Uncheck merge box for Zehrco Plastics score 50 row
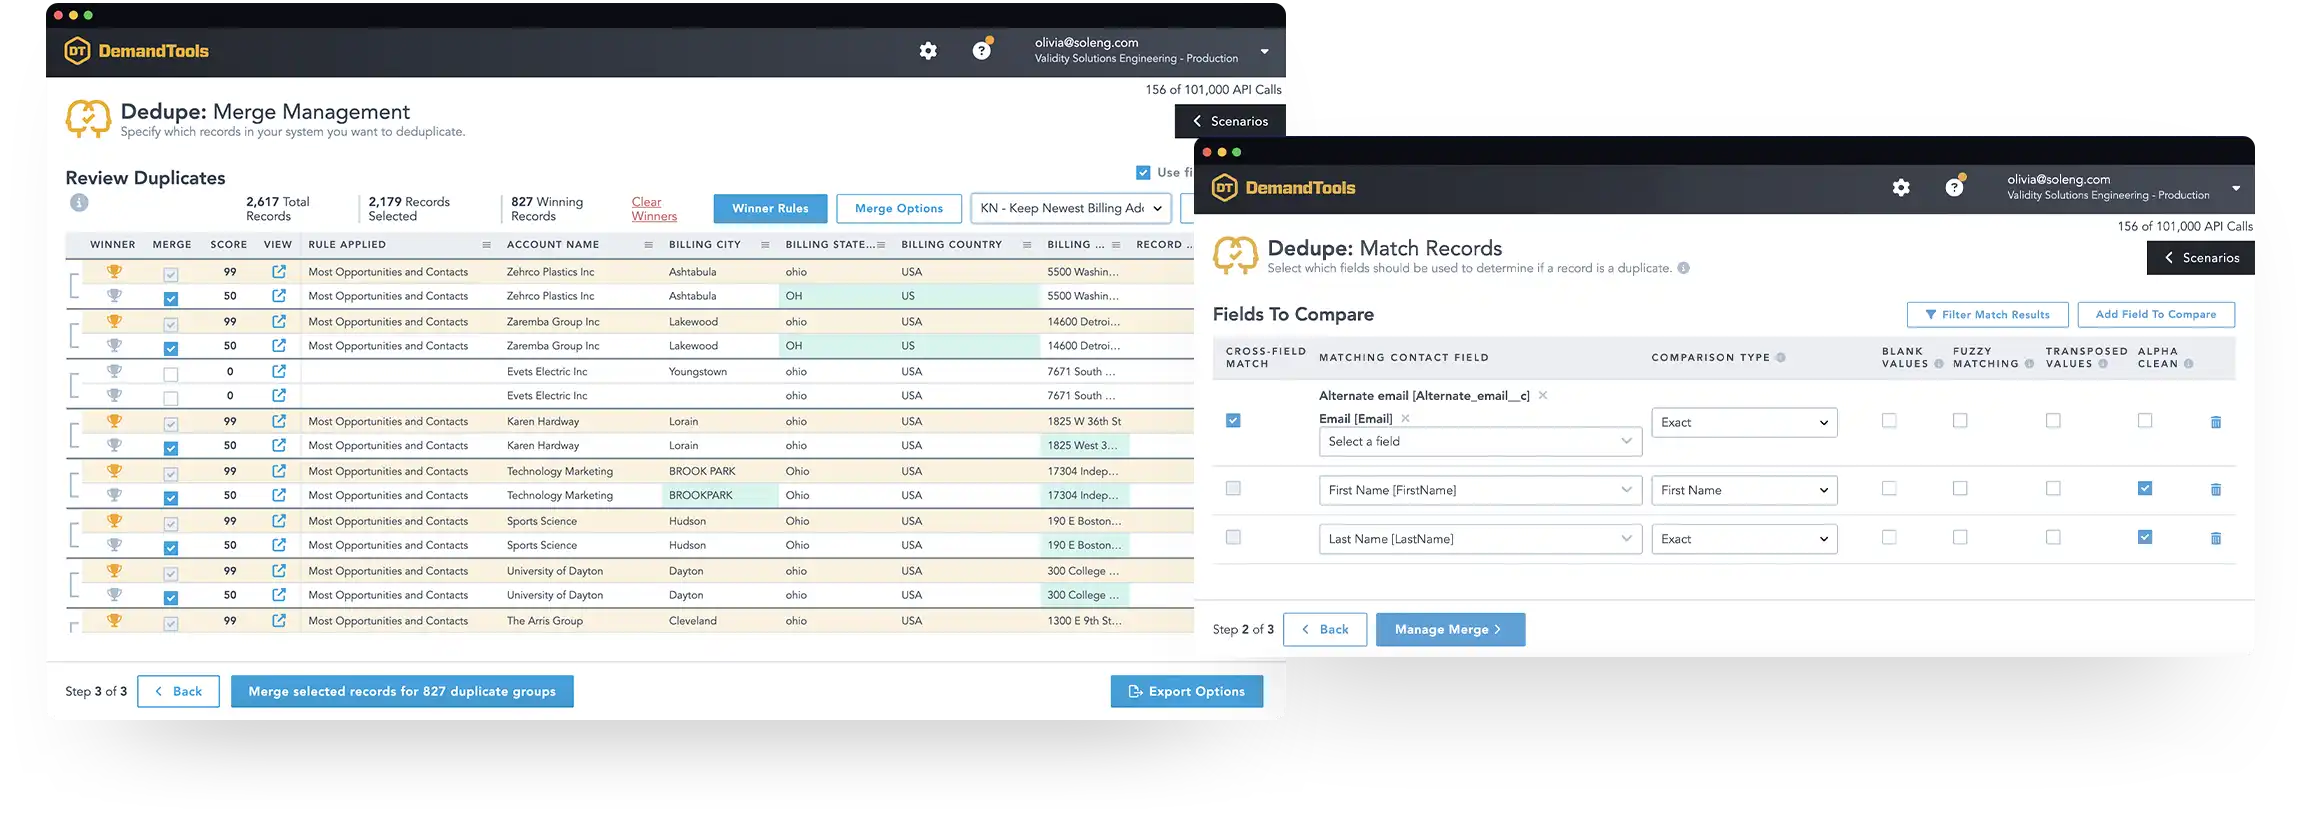Screen dimensions: 2300x830 [171, 298]
